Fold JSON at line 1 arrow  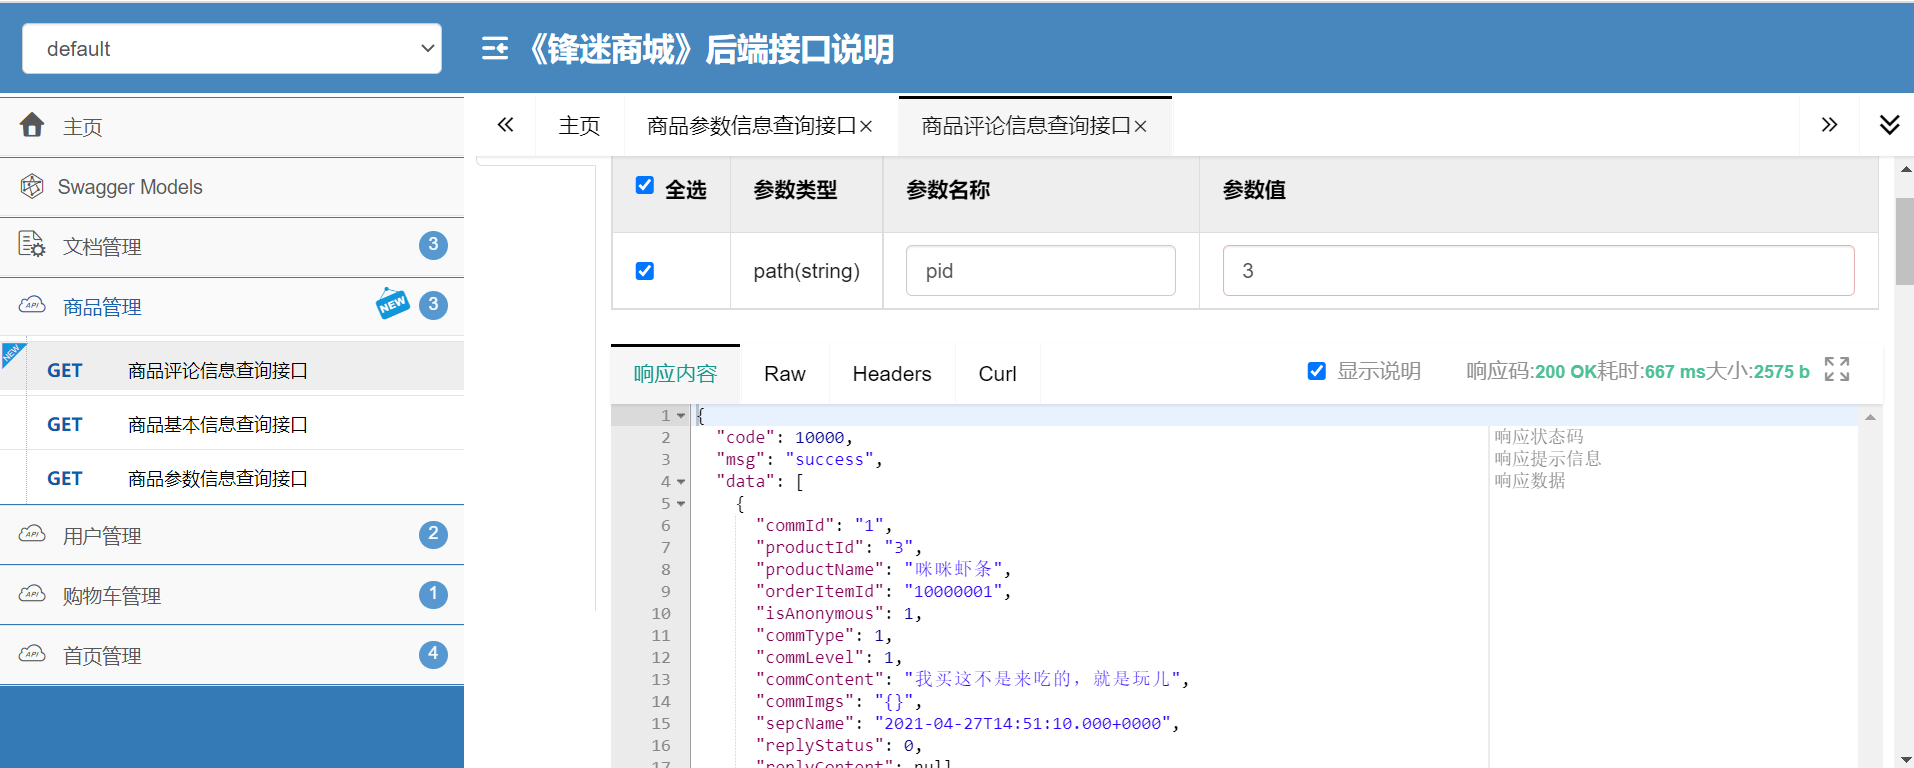[681, 416]
